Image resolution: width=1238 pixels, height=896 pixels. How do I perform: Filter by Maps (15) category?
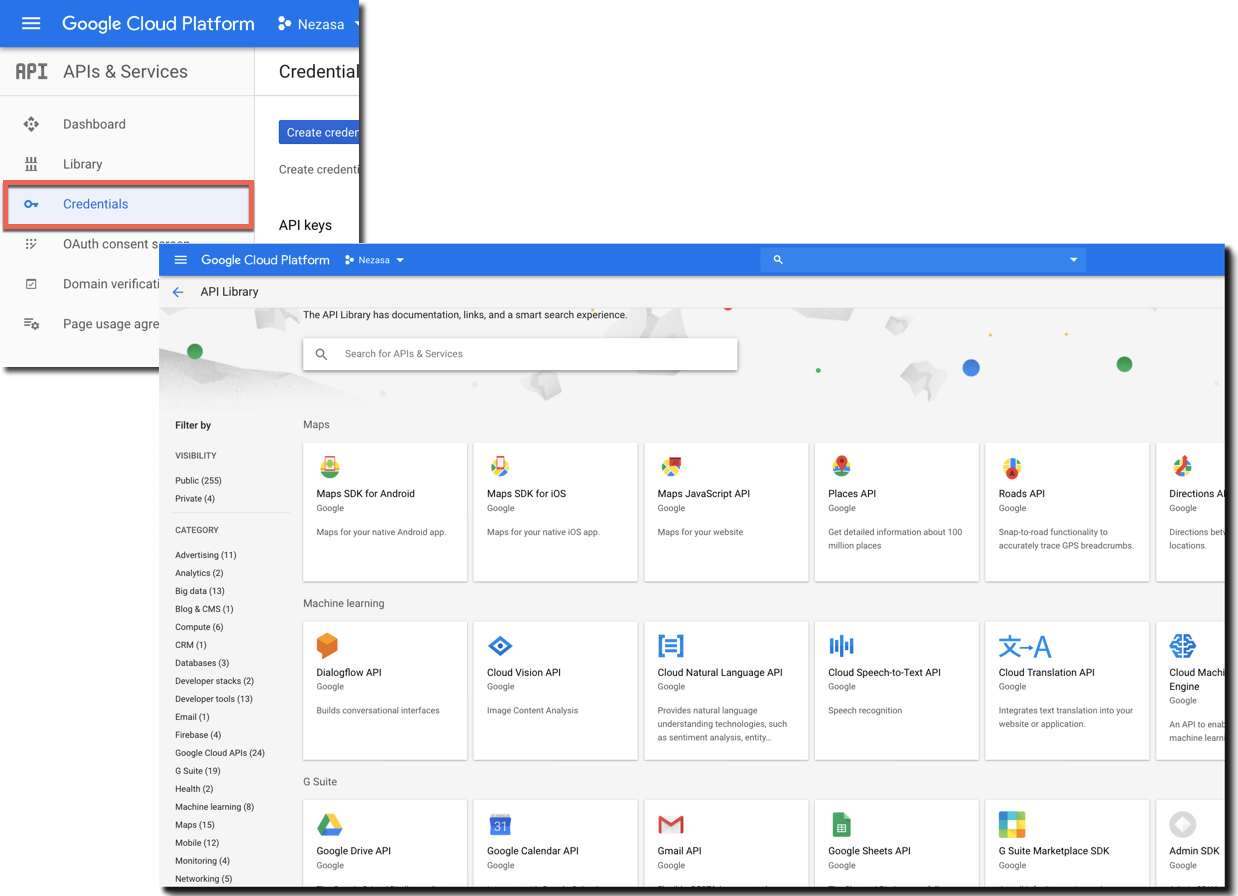pos(195,825)
